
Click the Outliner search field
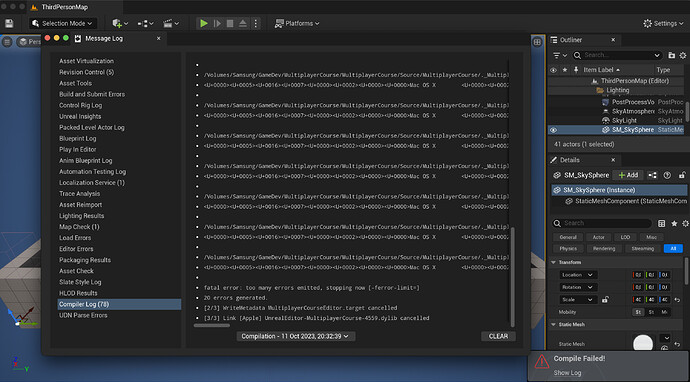click(616, 55)
